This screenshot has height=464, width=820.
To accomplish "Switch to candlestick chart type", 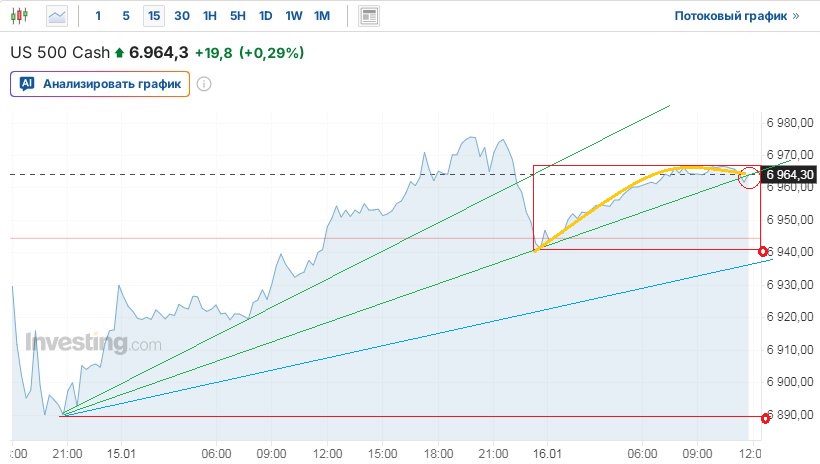I will pos(23,16).
